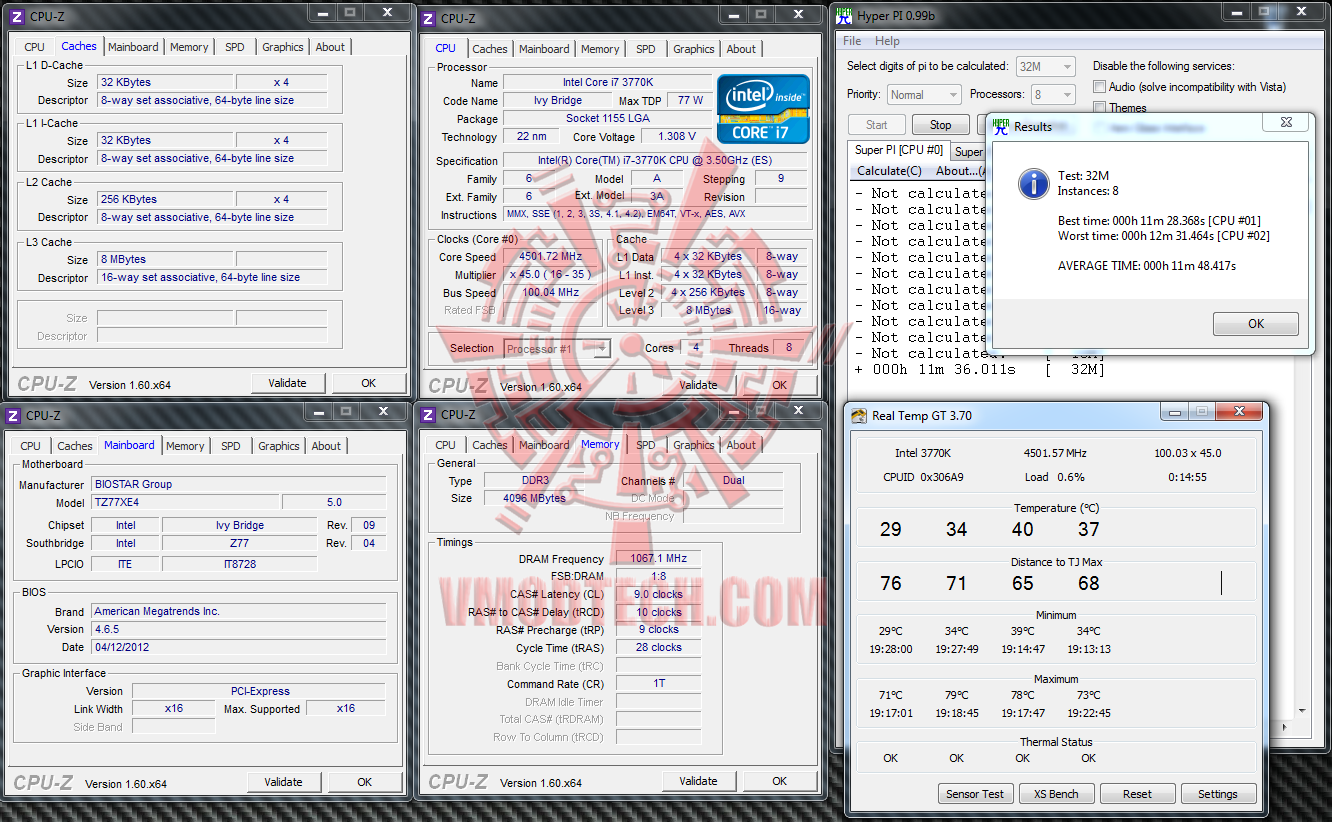
Task: Open SPD tab in the motherboard-details CPU-Z window
Action: [x=231, y=446]
